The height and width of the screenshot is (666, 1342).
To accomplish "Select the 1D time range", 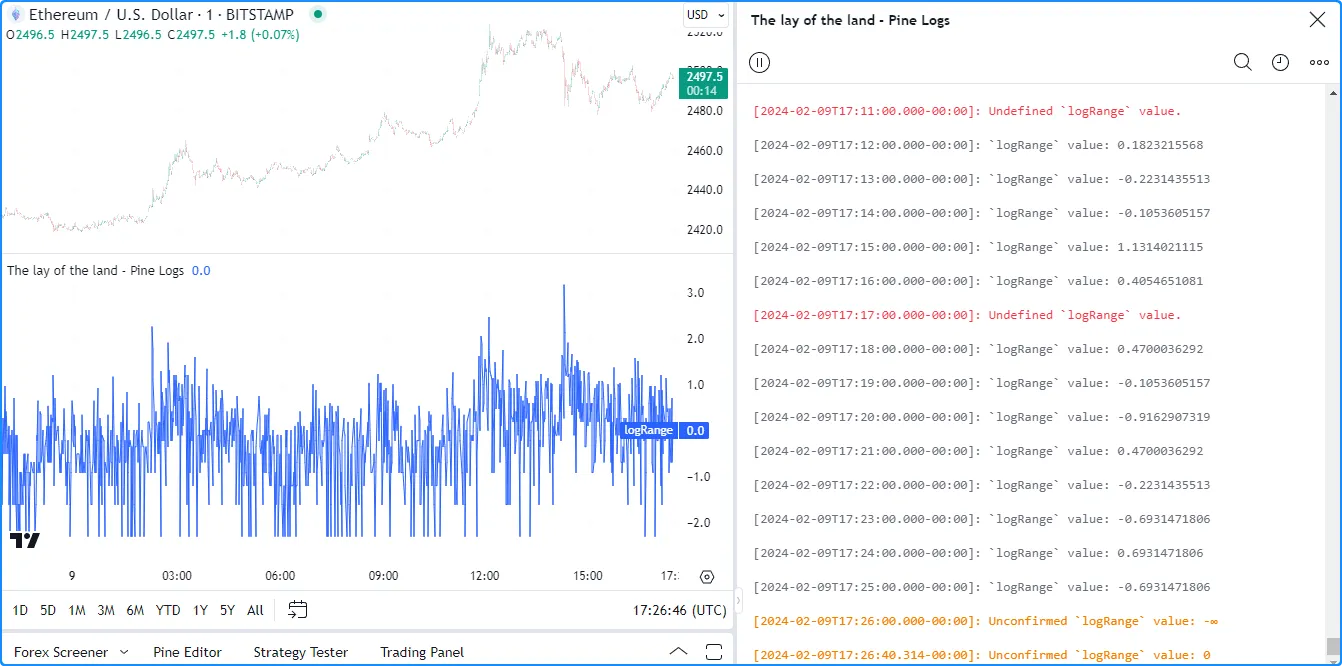I will click(20, 610).
